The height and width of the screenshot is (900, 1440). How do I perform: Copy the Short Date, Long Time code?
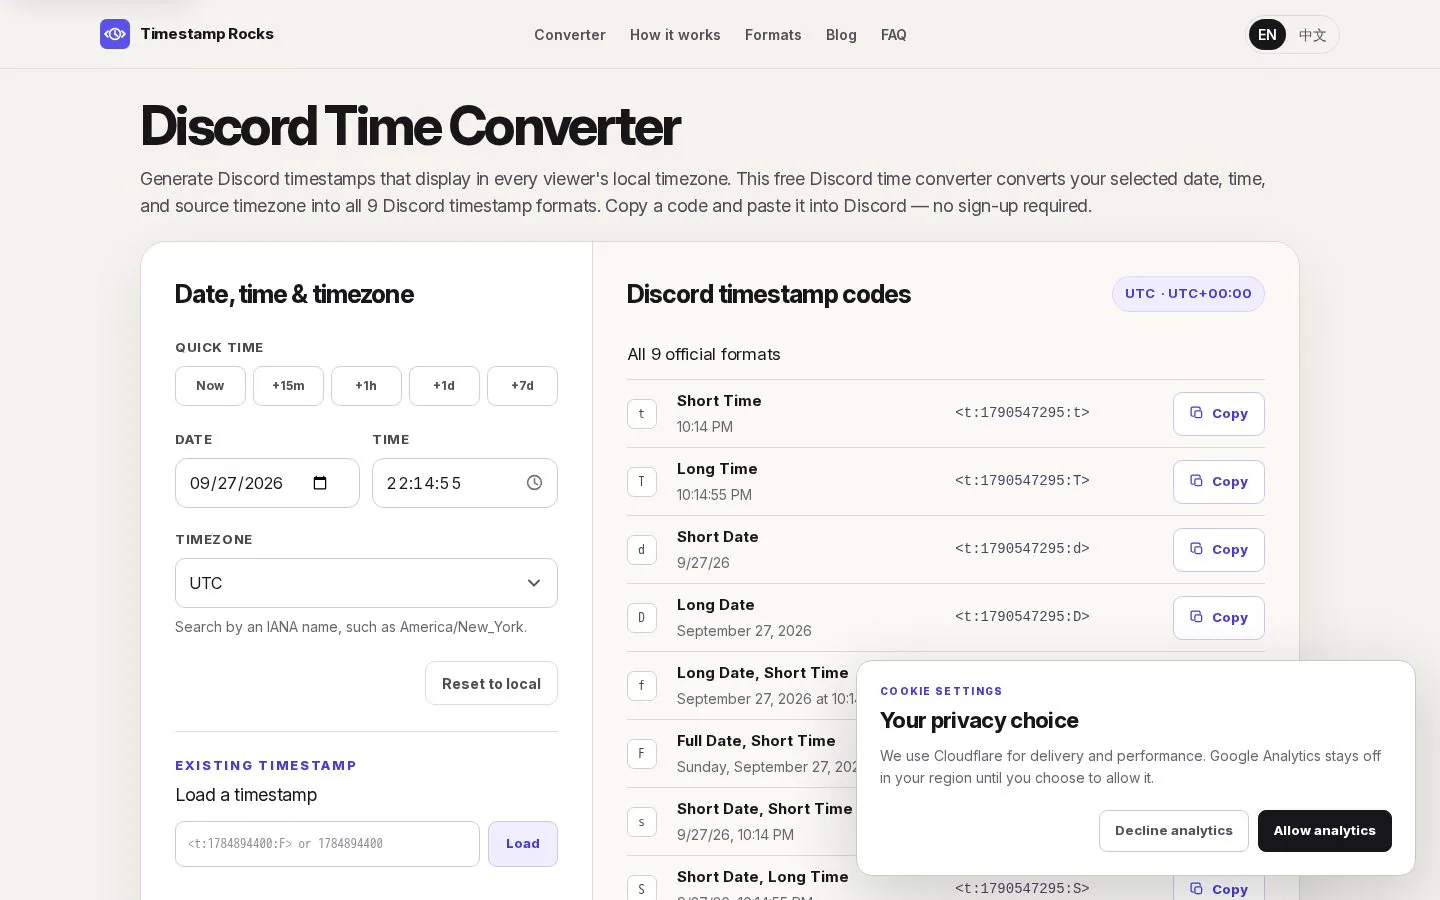[1219, 888]
